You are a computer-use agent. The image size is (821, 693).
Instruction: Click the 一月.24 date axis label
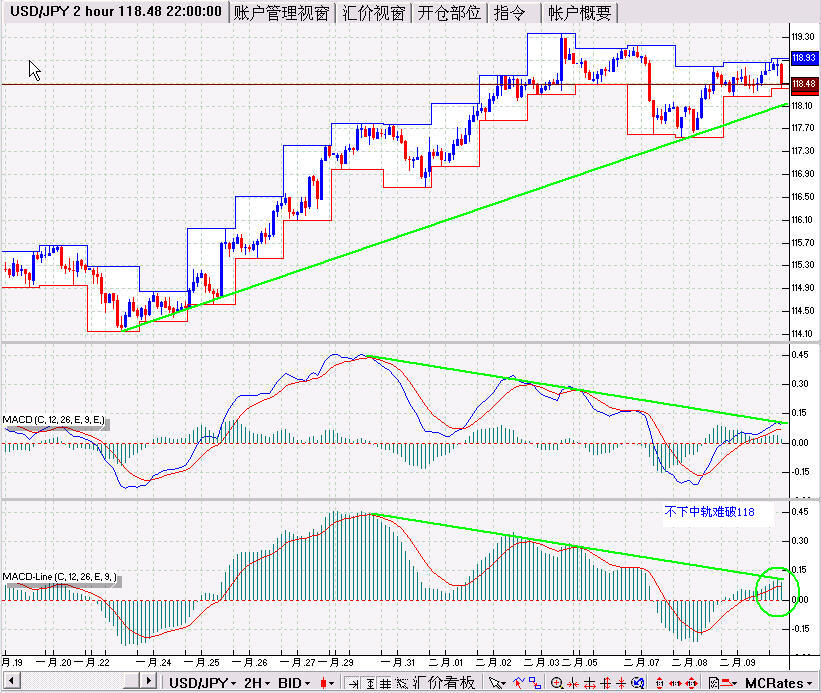pyautogui.click(x=153, y=662)
